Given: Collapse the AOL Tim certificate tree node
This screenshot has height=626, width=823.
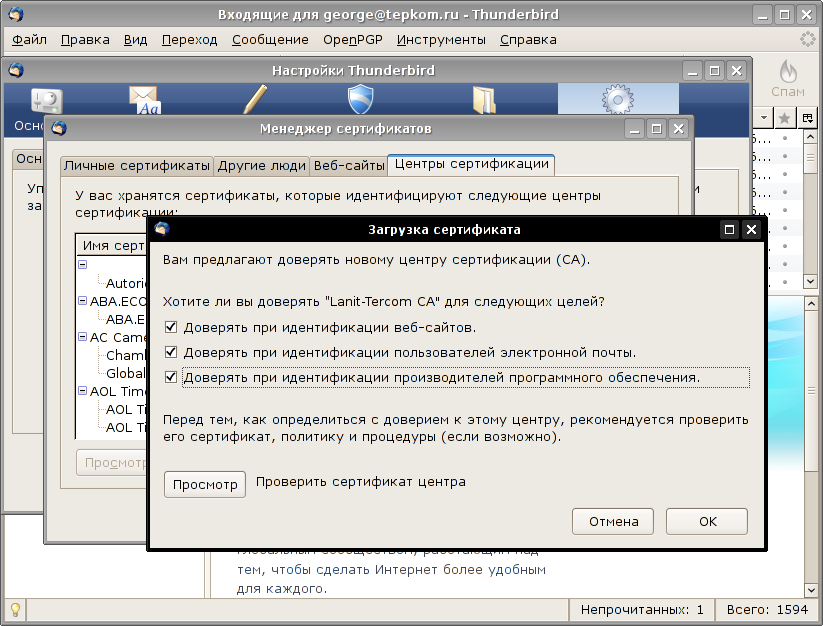Looking at the screenshot, I should point(82,391).
